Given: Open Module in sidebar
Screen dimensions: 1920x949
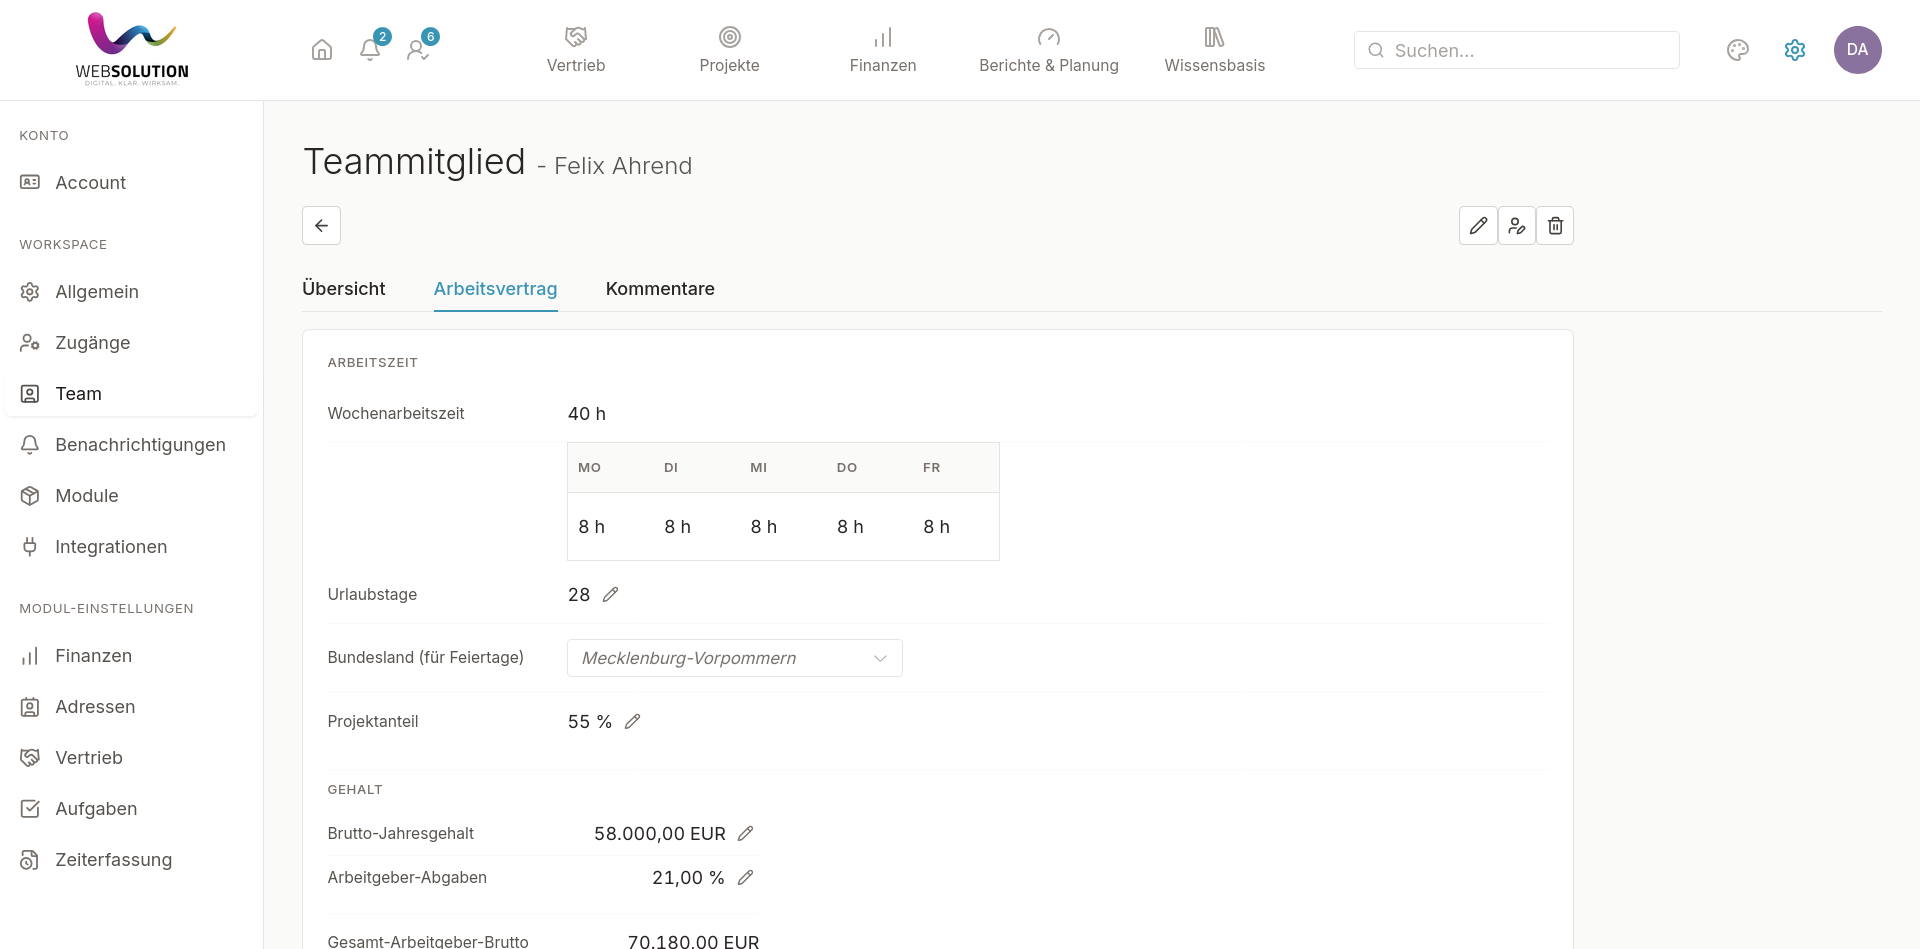Looking at the screenshot, I should coord(131,496).
